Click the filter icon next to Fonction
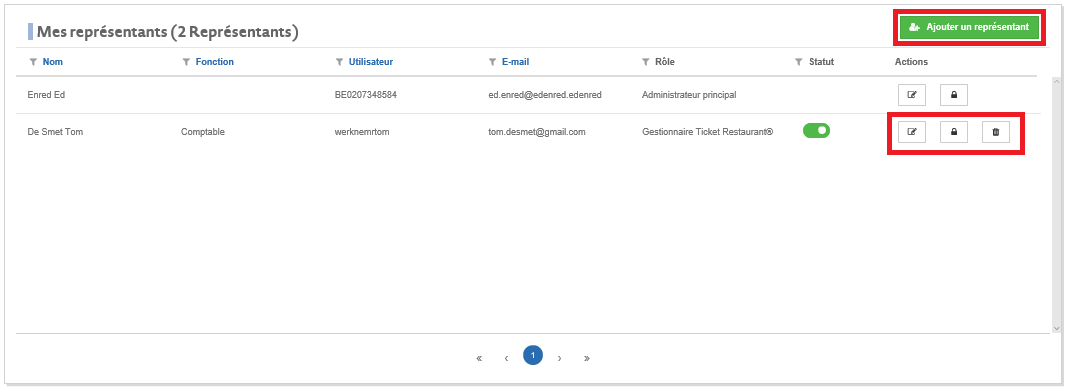1070x391 pixels. pos(186,62)
